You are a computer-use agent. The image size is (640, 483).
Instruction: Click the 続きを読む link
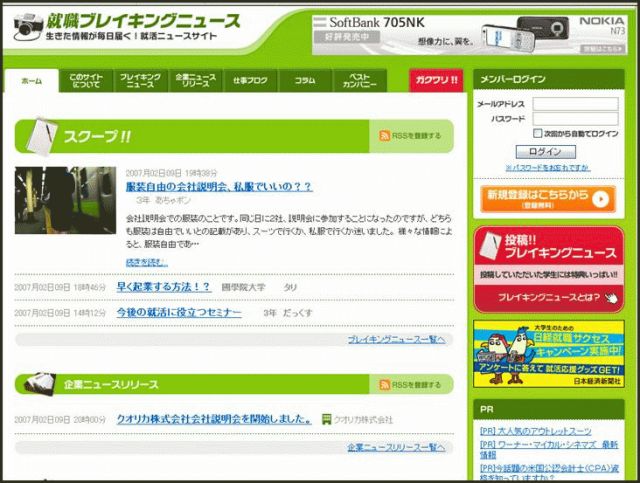pos(147,262)
